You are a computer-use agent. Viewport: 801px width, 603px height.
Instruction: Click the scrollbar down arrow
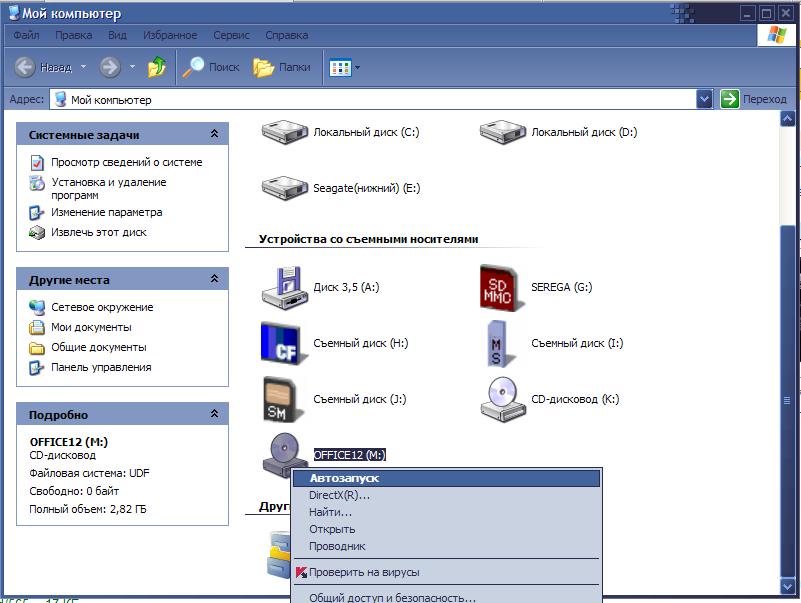click(787, 586)
